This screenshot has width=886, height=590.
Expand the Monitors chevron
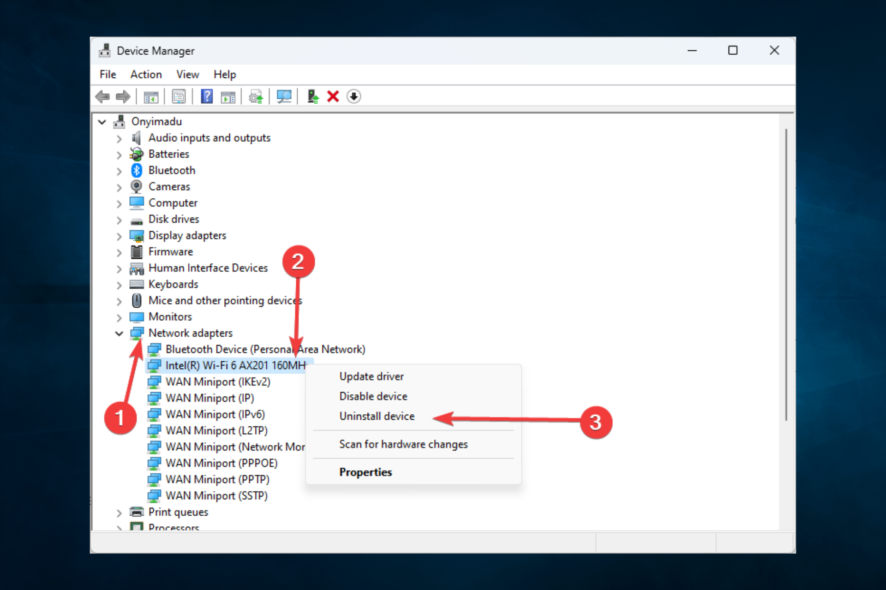[x=119, y=318]
